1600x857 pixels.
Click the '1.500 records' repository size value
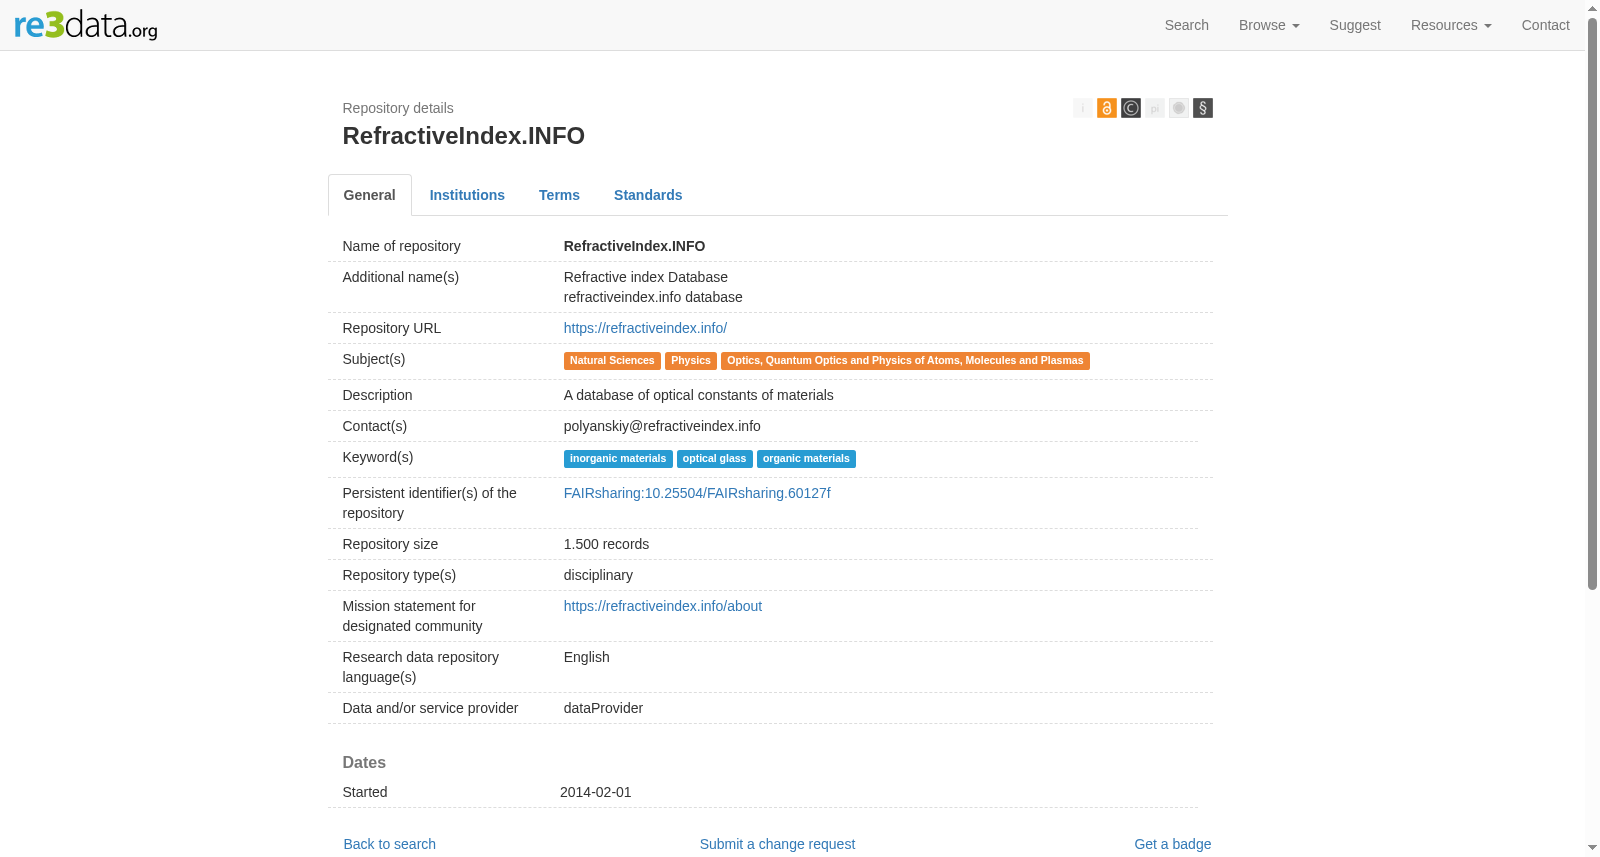coord(606,544)
